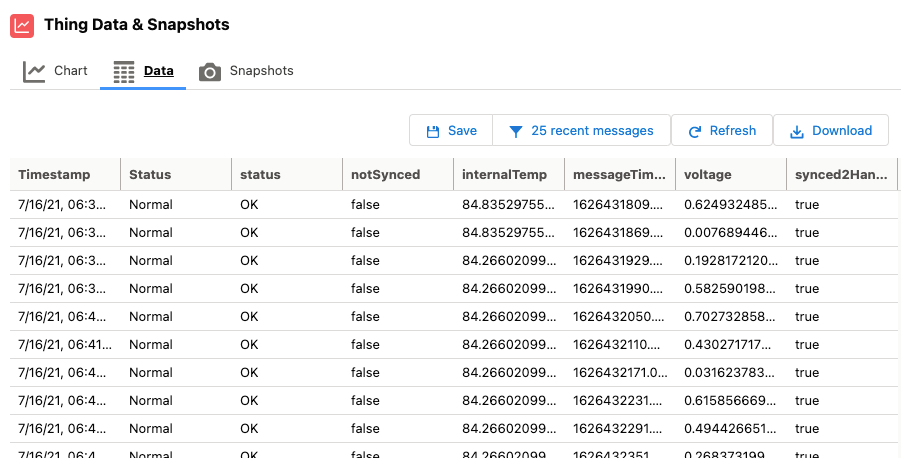Click the Thing Data & Snapshots title
Viewport: 912px width, 475px height.
137,24
